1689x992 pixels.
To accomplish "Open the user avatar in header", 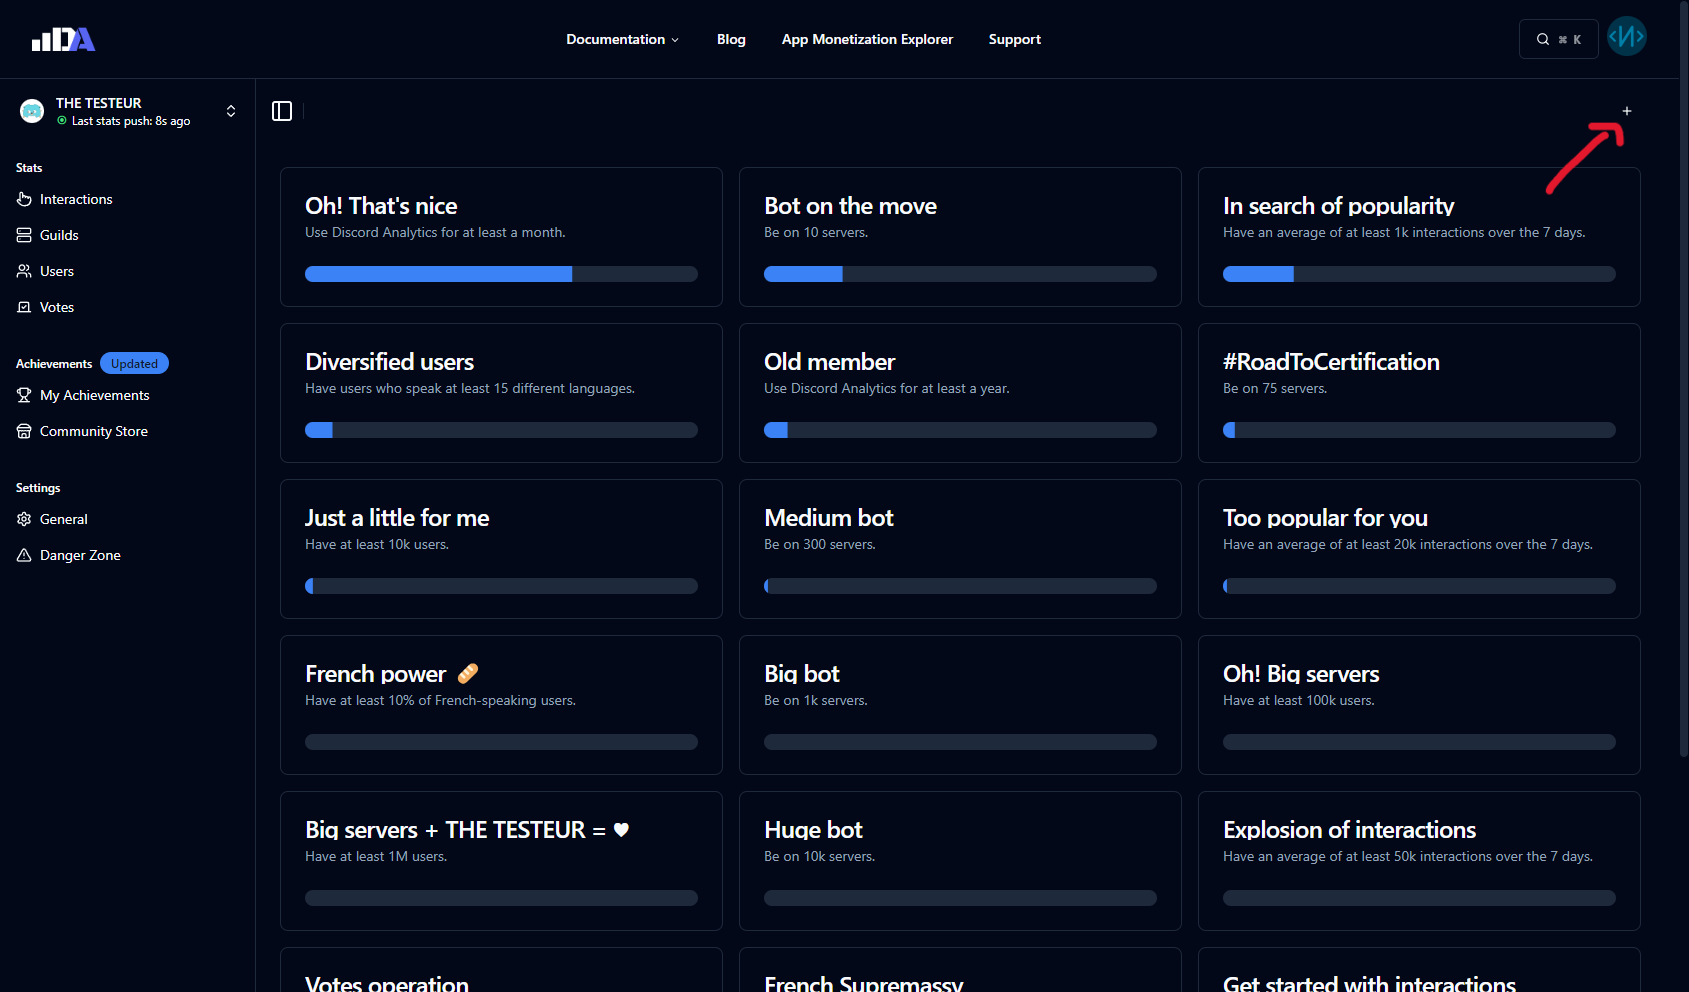I will point(1626,37).
